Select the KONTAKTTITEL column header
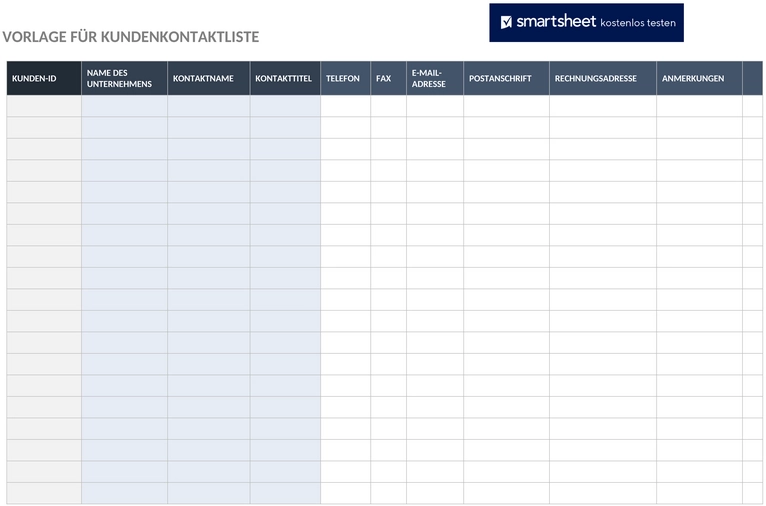Image resolution: width=766 pixels, height=506 pixels. click(285, 78)
